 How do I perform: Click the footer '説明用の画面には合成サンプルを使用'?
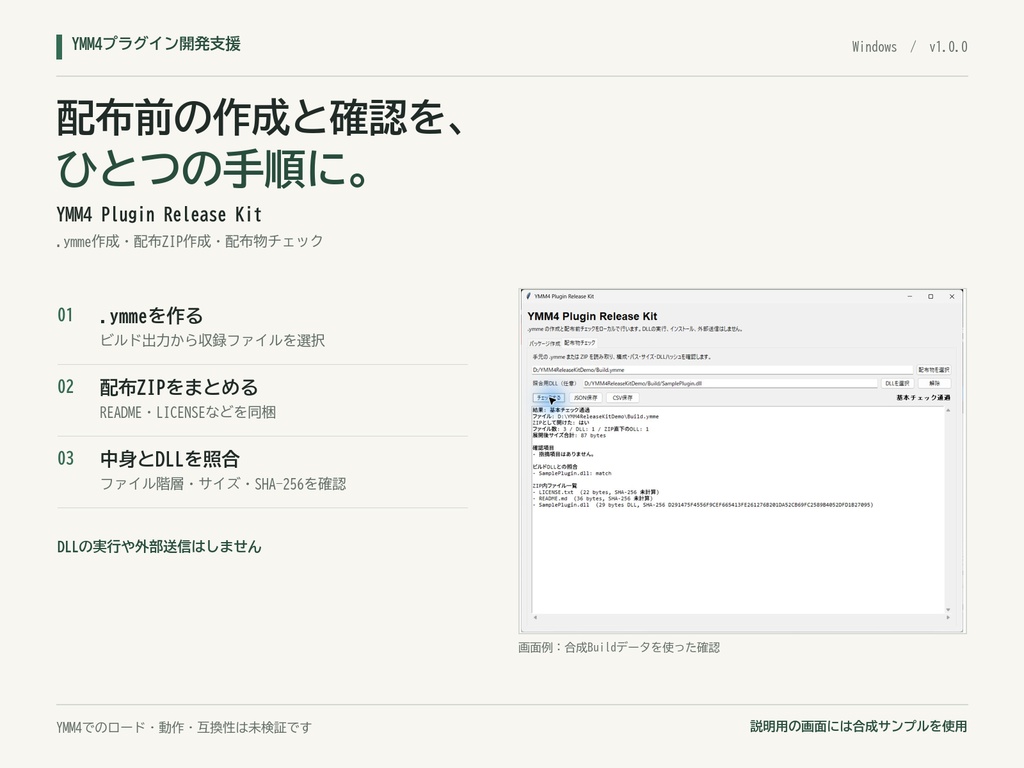[859, 726]
